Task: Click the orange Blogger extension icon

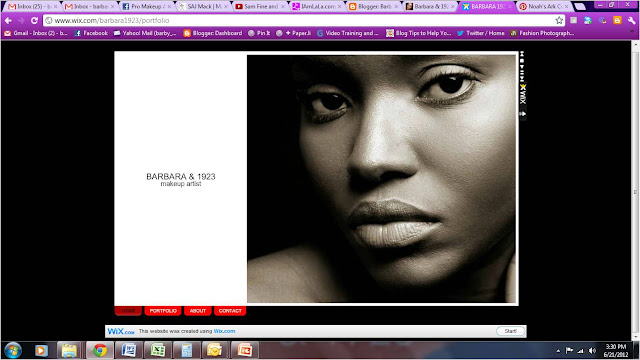Action: coord(617,20)
